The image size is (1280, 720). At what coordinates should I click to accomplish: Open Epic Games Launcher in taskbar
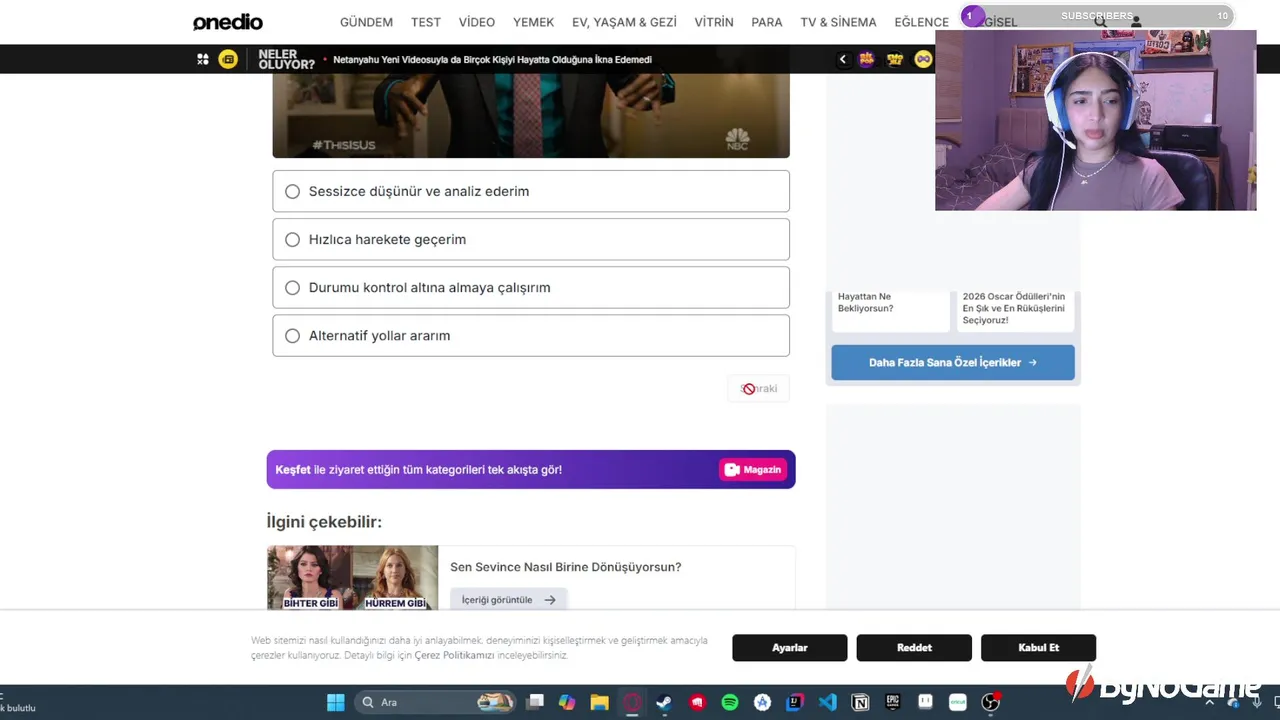point(893,702)
